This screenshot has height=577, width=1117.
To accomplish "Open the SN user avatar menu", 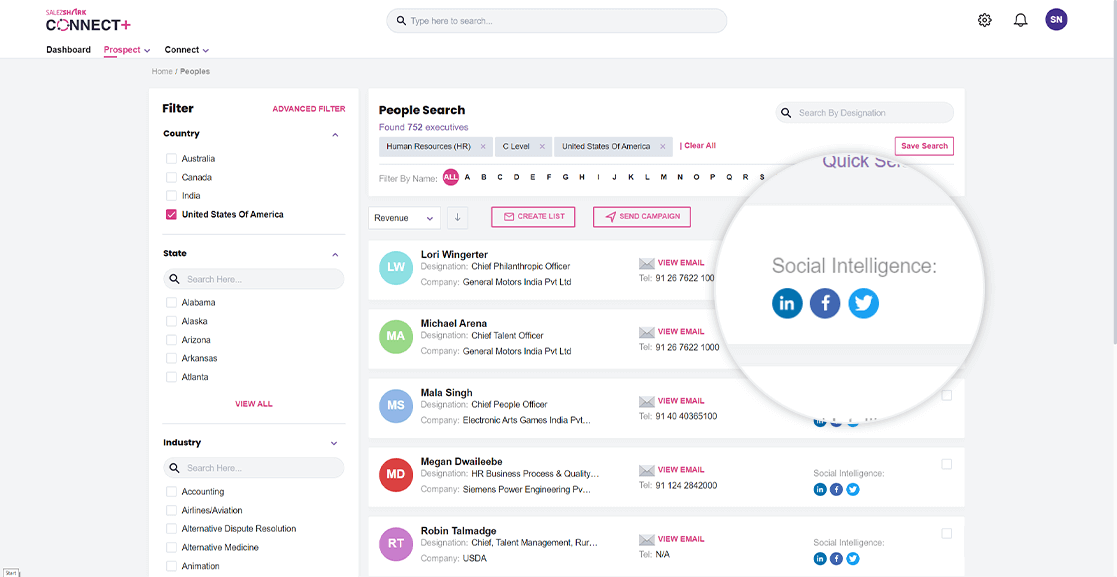I will 1056,20.
